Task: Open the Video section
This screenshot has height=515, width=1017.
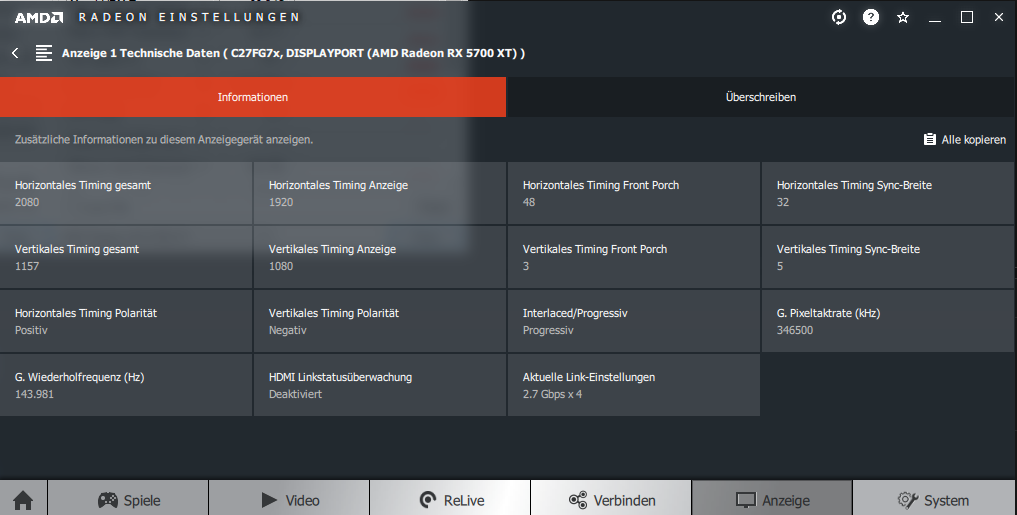Action: point(289,498)
